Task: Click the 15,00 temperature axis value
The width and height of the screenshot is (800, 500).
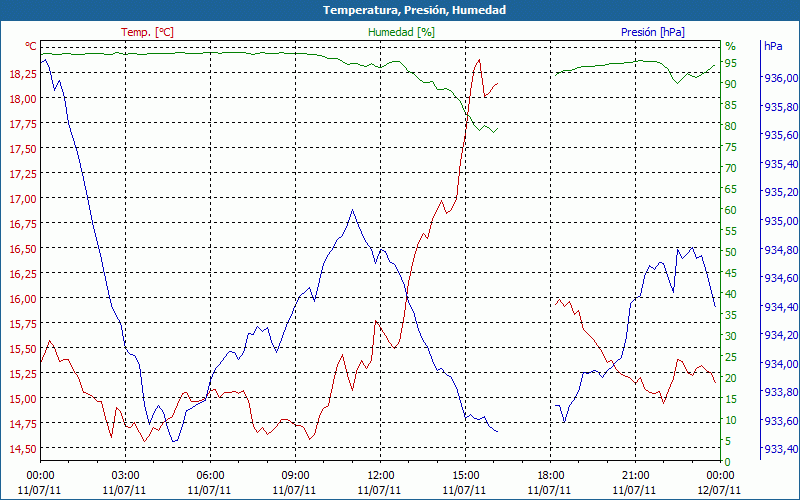Action: (x=23, y=399)
